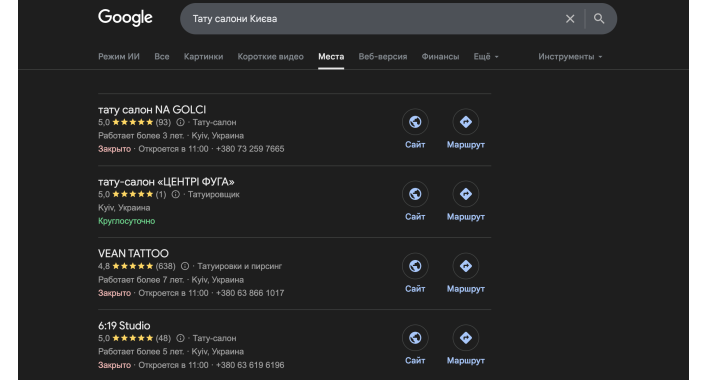
Task: Open website icon for VEAN TATTOO
Action: 415,266
